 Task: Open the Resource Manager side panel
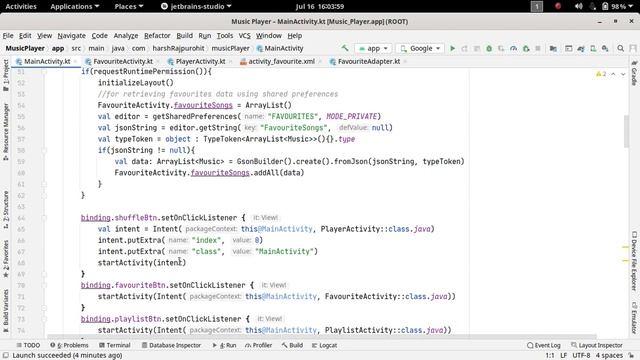tap(6, 132)
